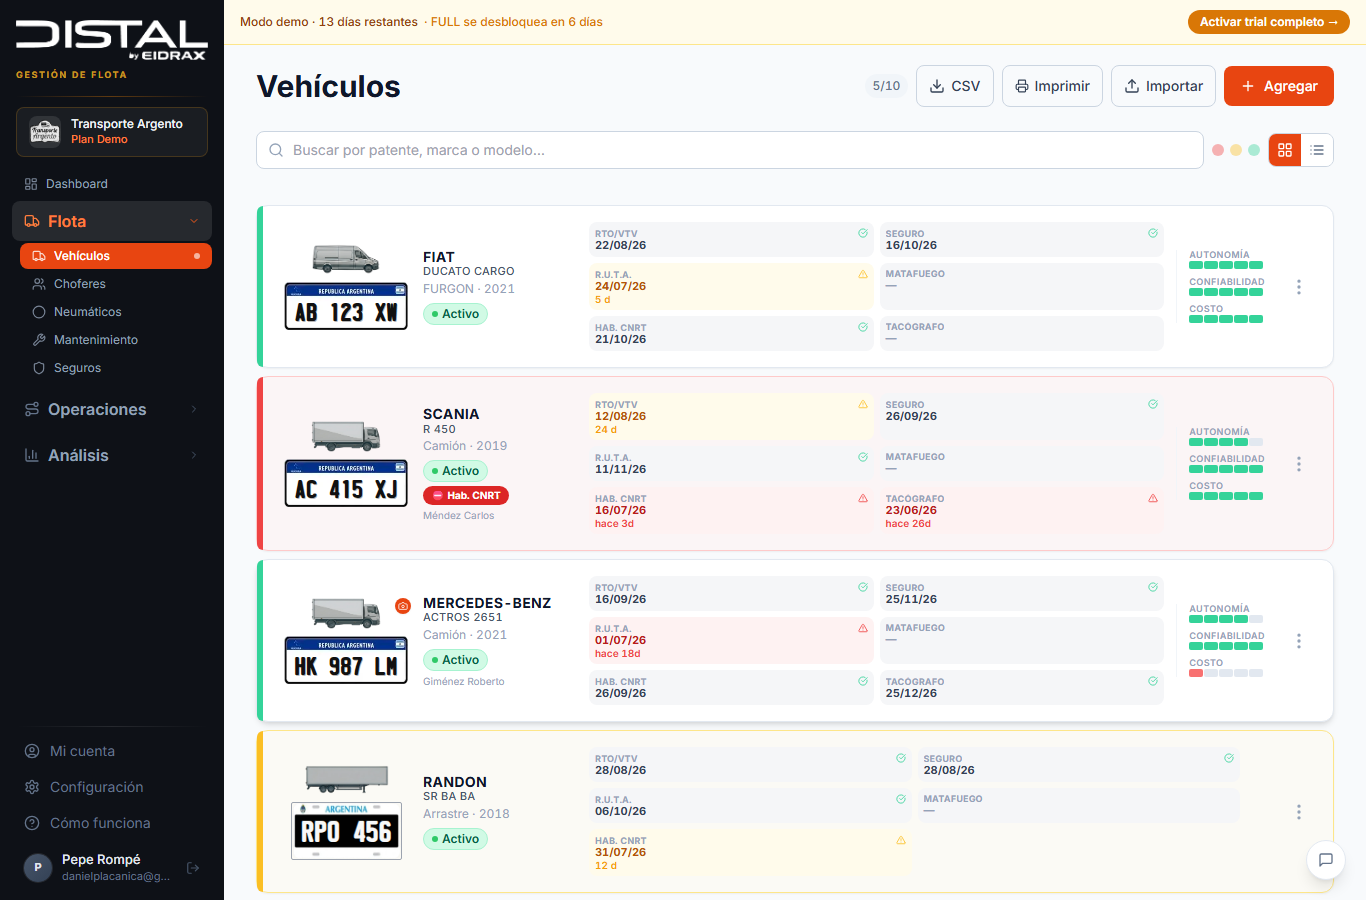Click the user avatar with letter P
This screenshot has width=1366, height=900.
pos(38,867)
